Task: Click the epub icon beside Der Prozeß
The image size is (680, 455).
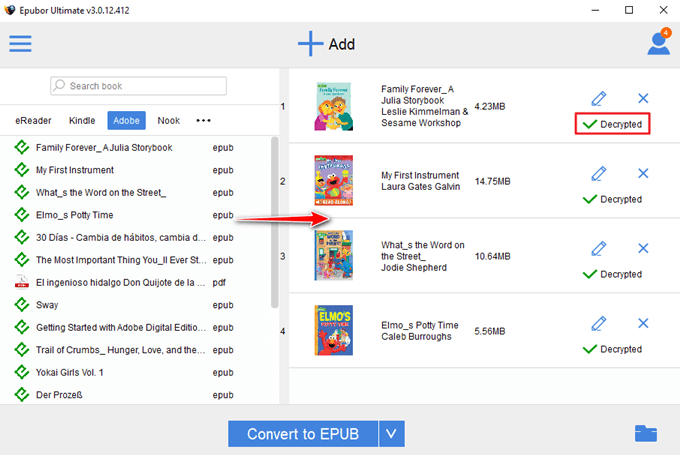Action: tap(22, 395)
